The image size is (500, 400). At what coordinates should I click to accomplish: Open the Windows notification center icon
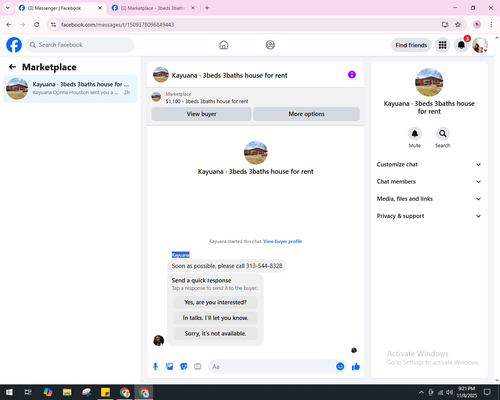coord(487,392)
